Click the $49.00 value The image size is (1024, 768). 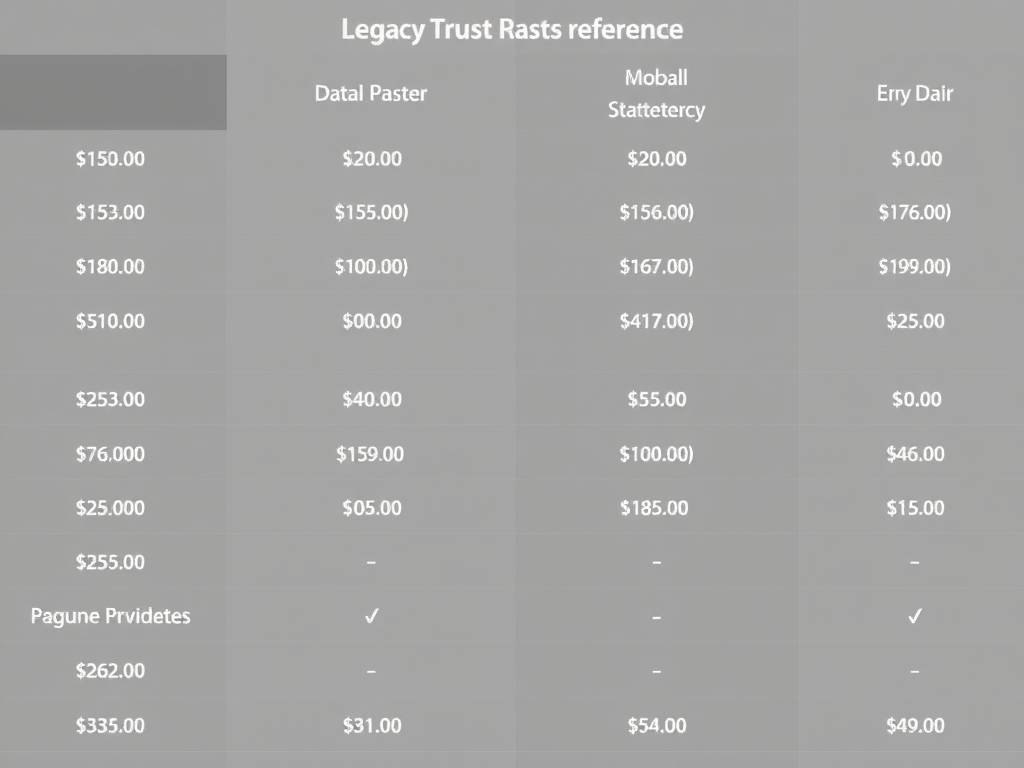coord(914,725)
